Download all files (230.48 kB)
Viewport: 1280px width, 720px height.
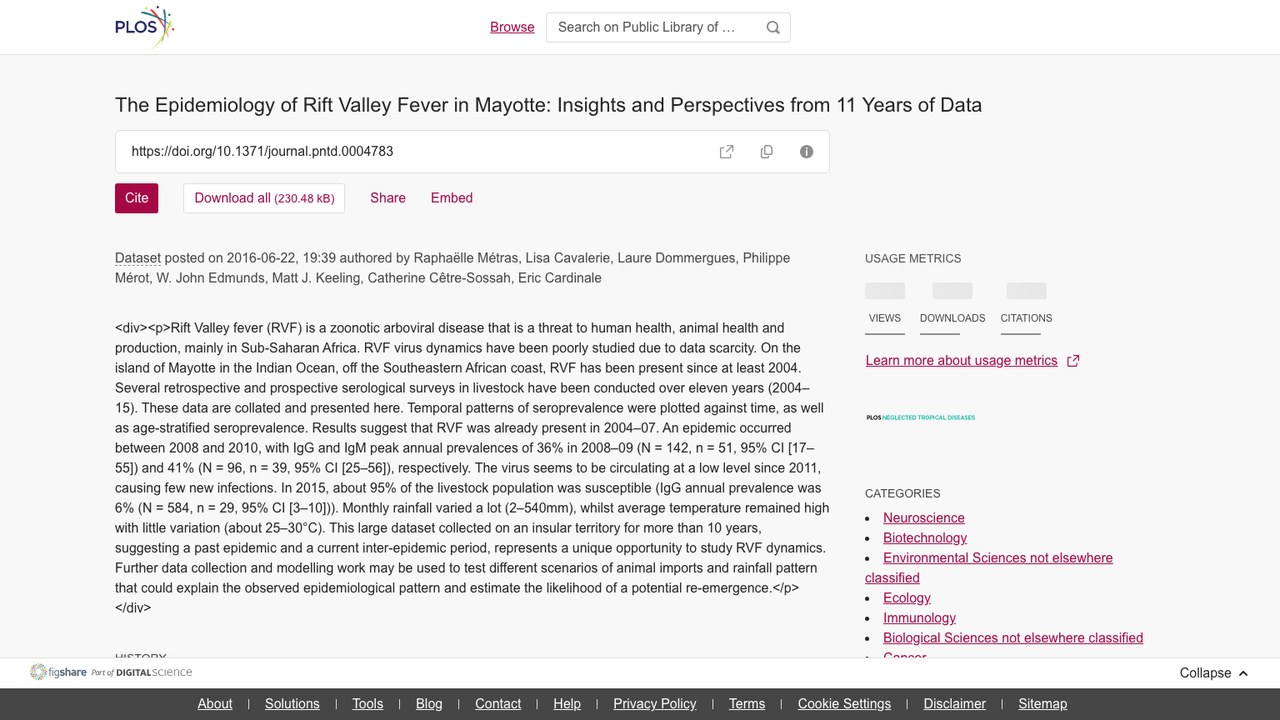tap(264, 198)
